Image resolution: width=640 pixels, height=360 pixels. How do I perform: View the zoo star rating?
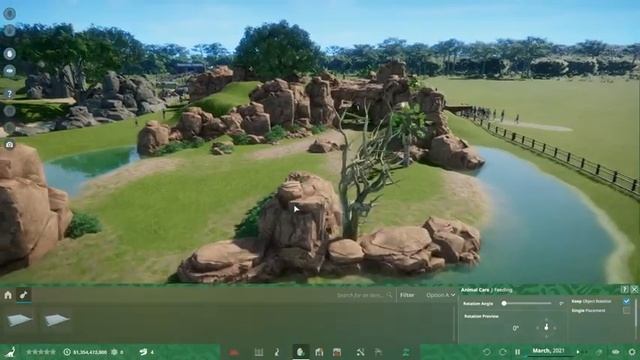[40, 351]
